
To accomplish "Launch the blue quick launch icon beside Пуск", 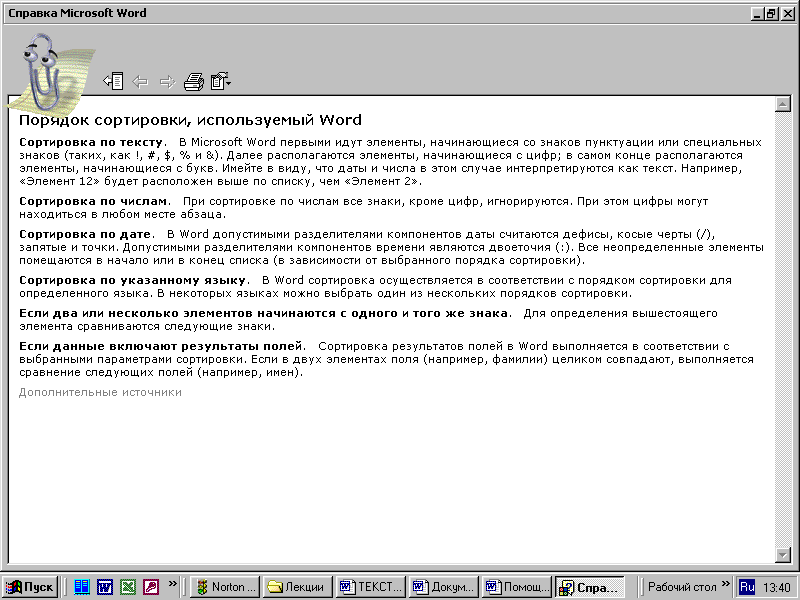I will 82,587.
